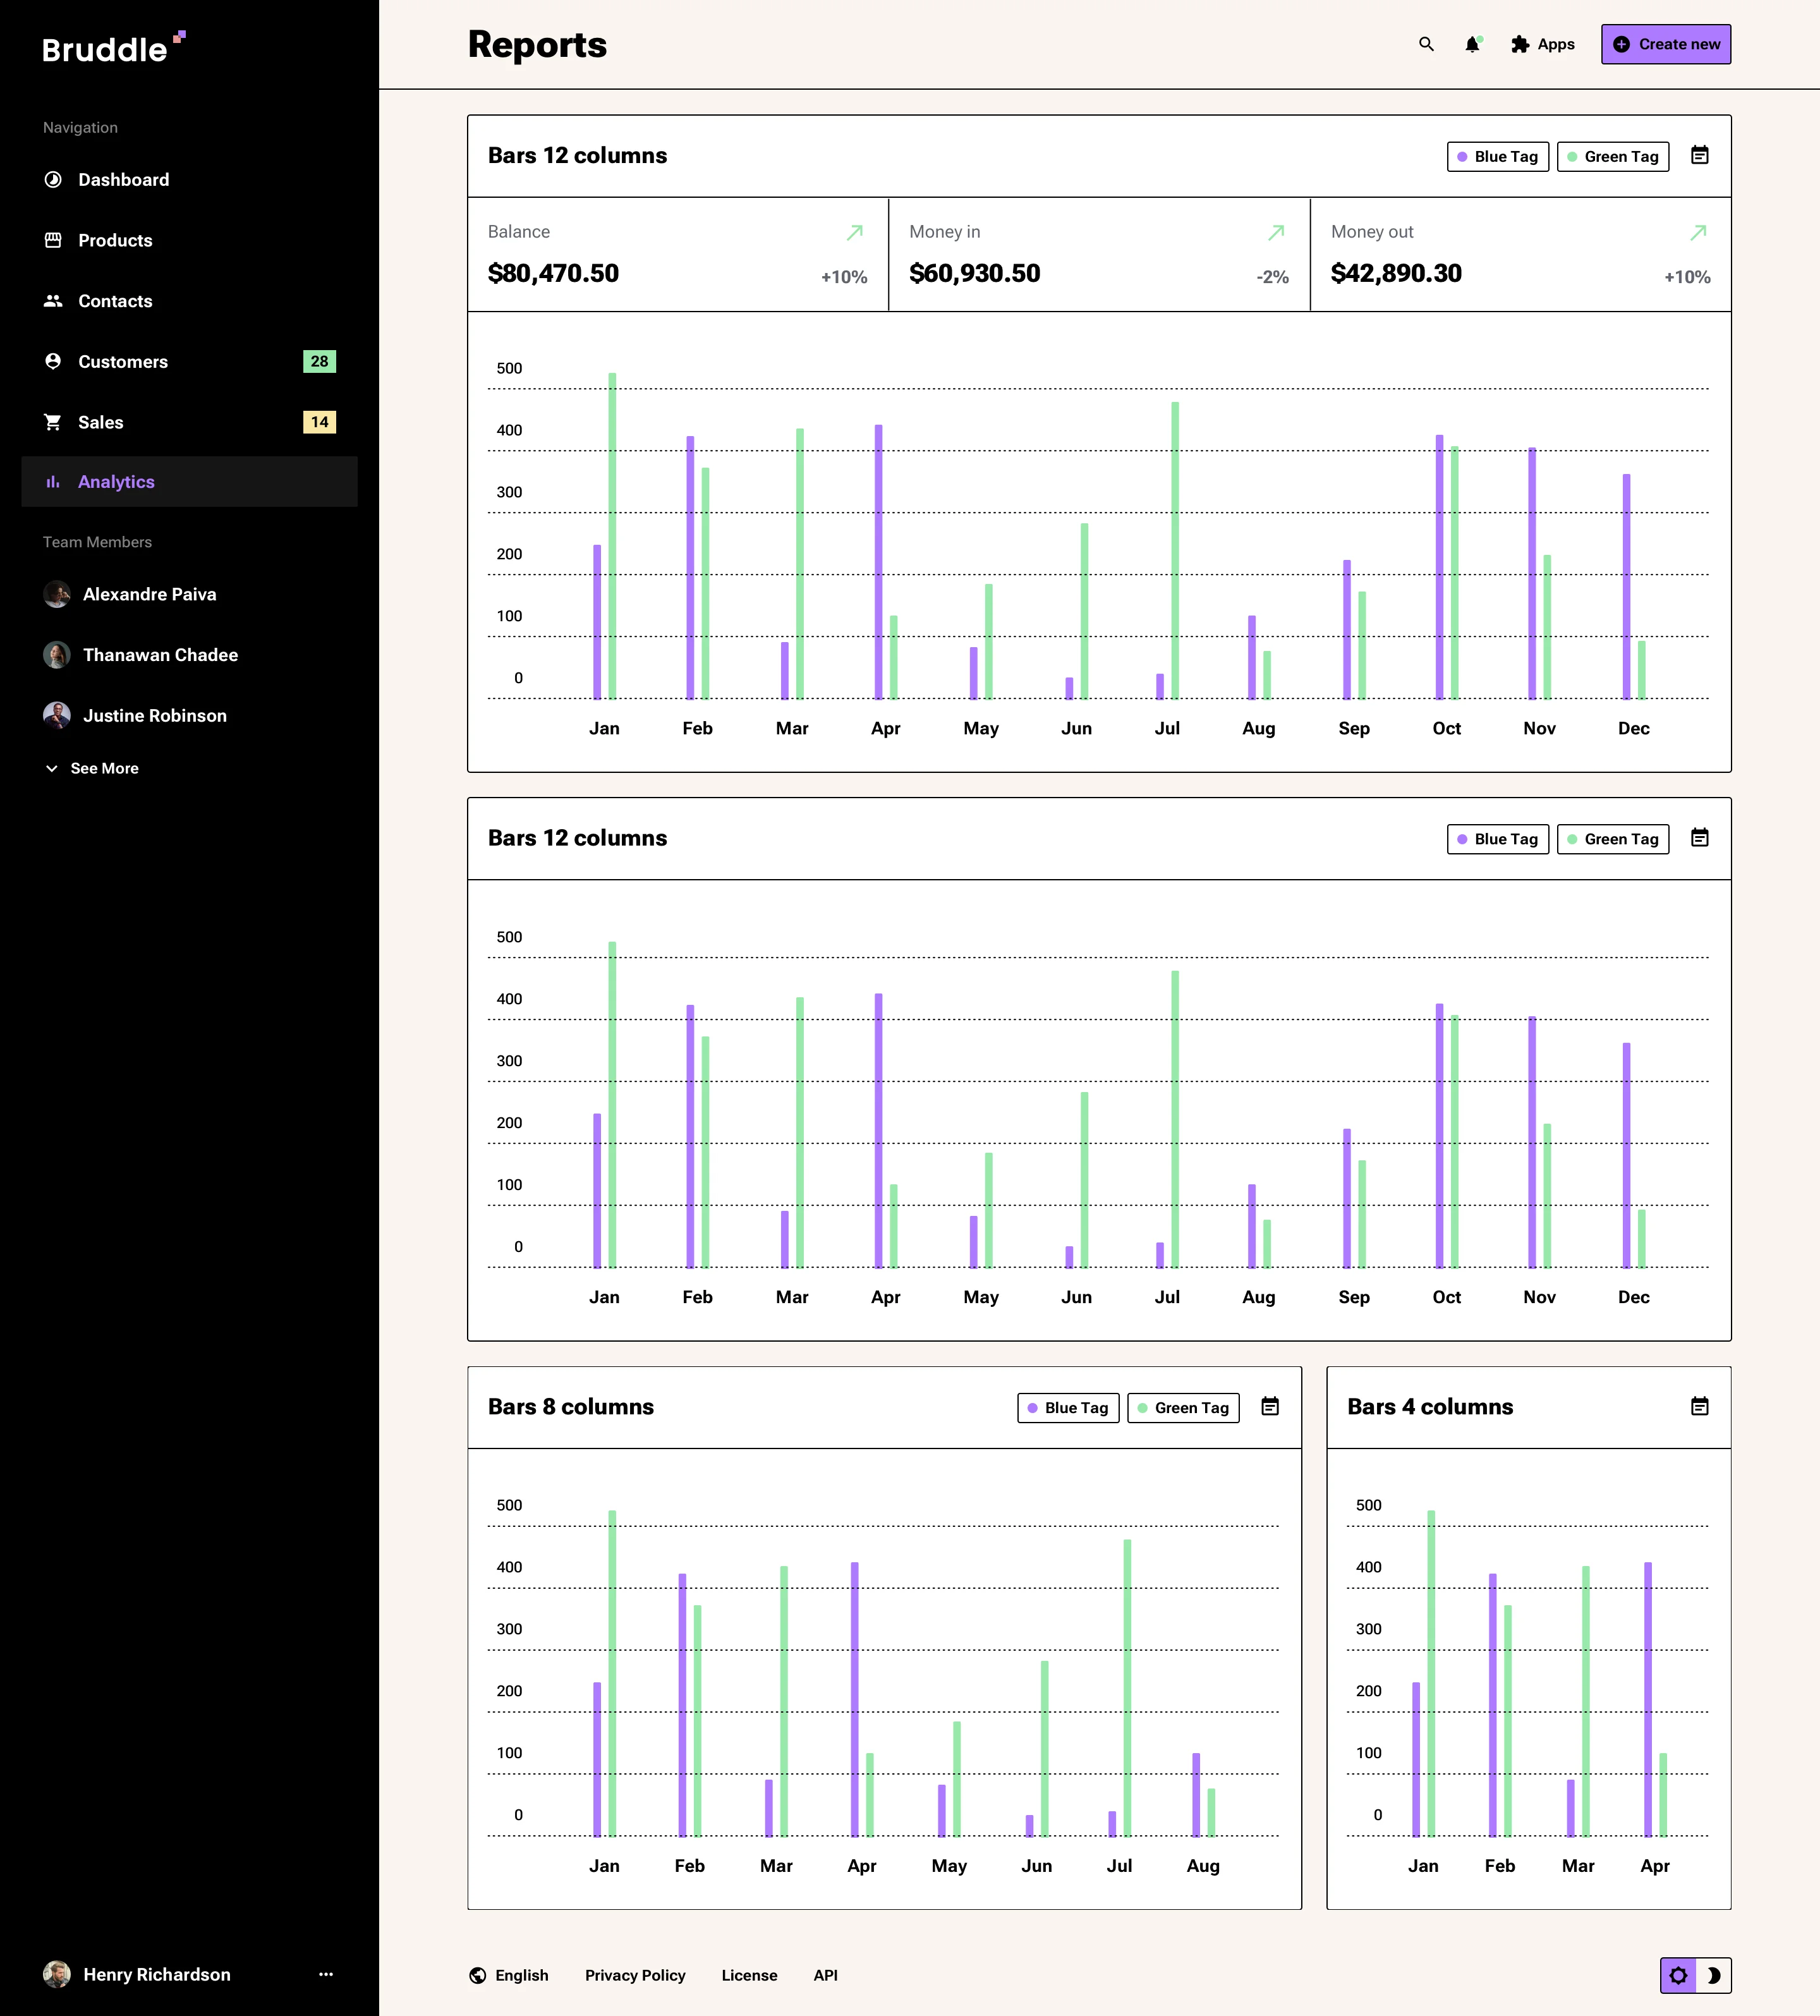Toggle the Blue Tag legend on Bars 12 columns
The height and width of the screenshot is (2016, 1820).
1497,156
